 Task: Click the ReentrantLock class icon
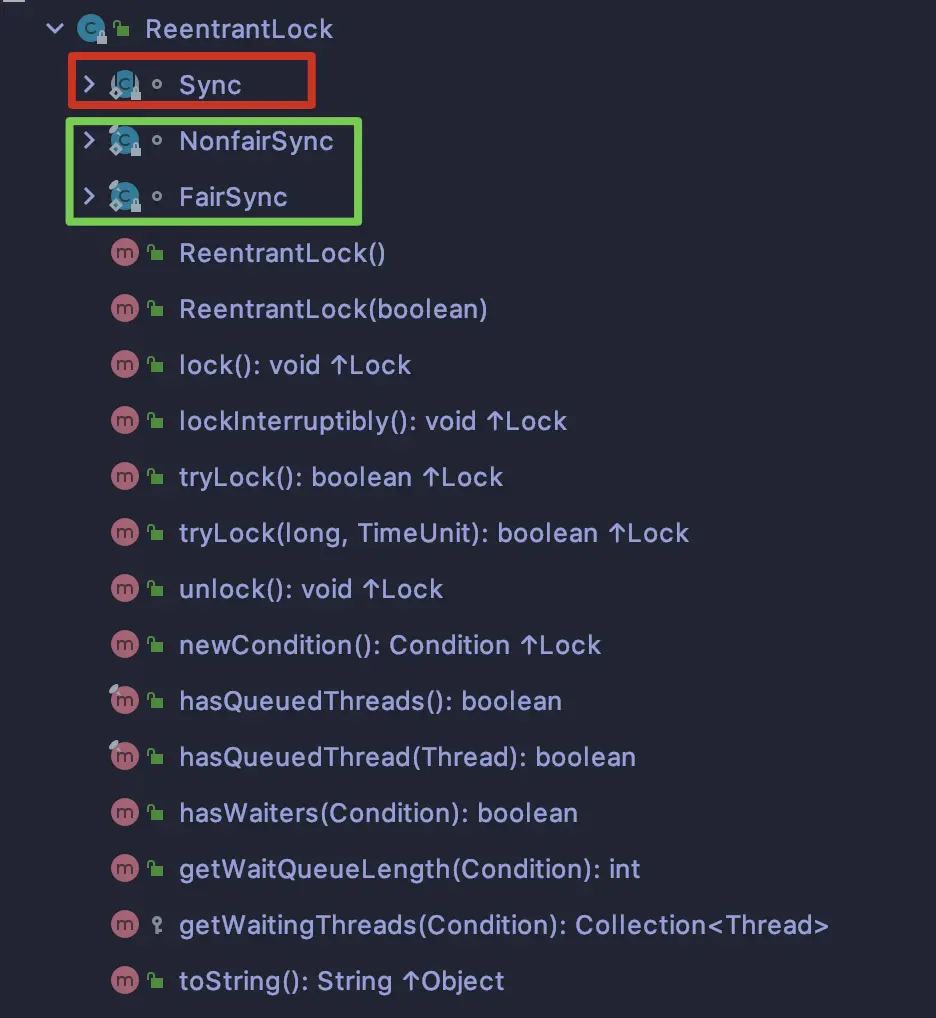point(92,29)
